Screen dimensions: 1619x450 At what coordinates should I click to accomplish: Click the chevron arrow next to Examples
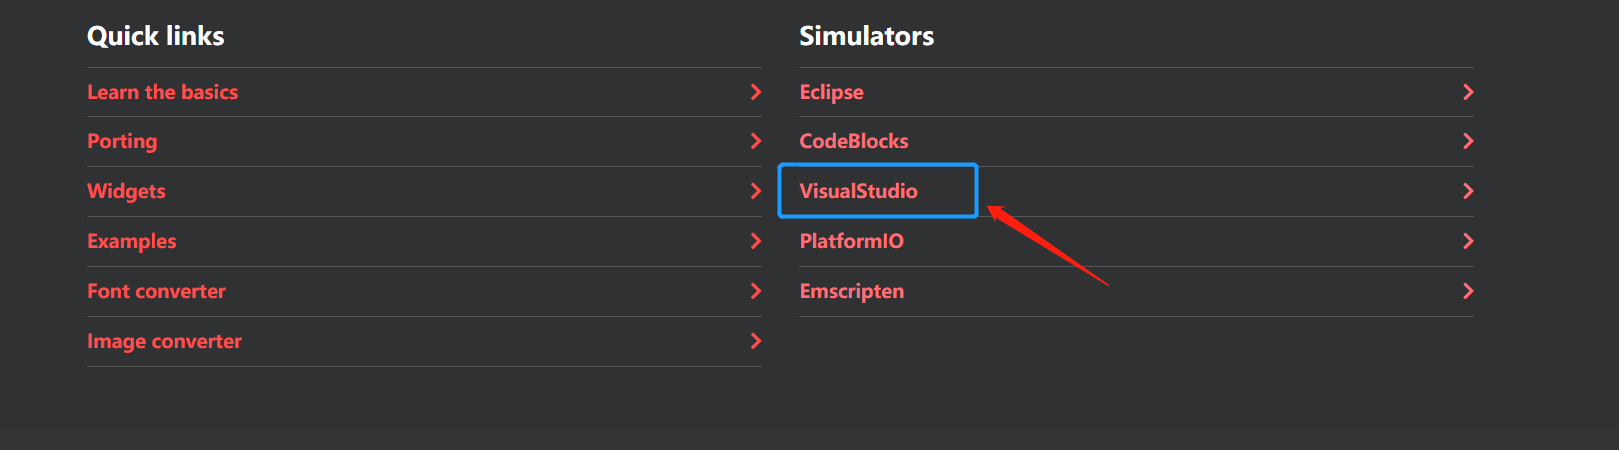pyautogui.click(x=756, y=241)
